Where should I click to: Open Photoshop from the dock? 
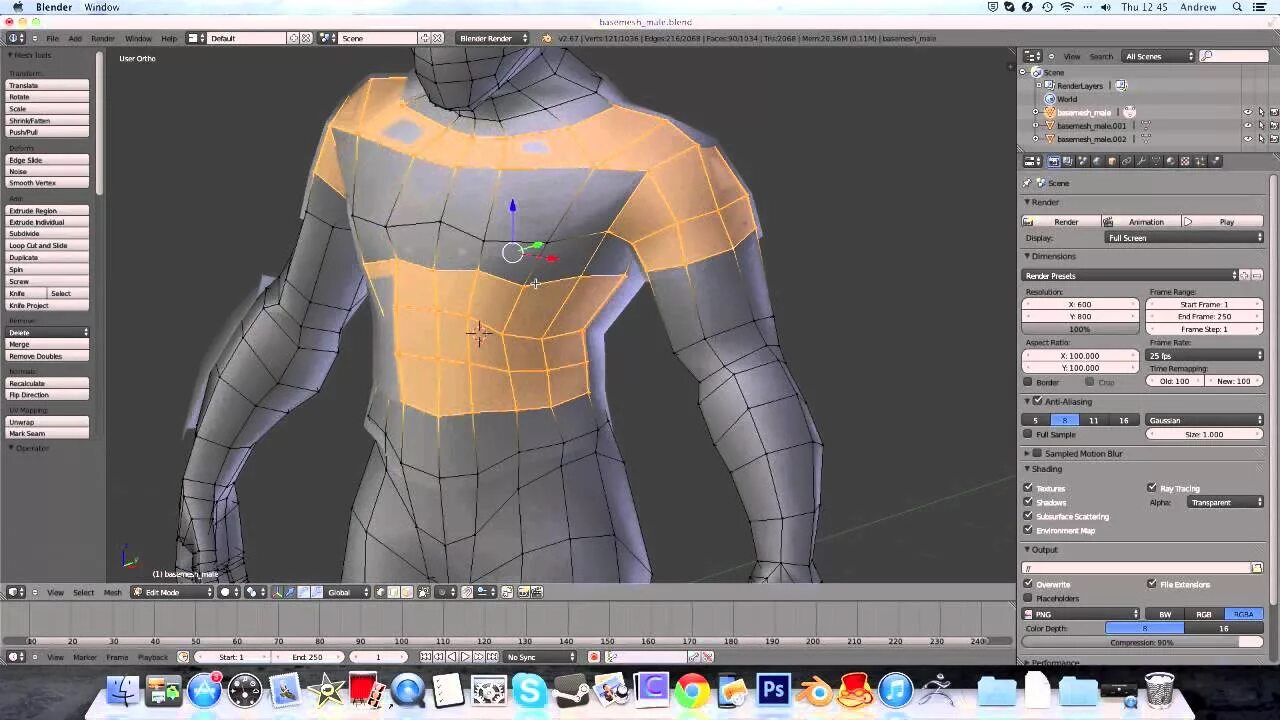click(773, 691)
